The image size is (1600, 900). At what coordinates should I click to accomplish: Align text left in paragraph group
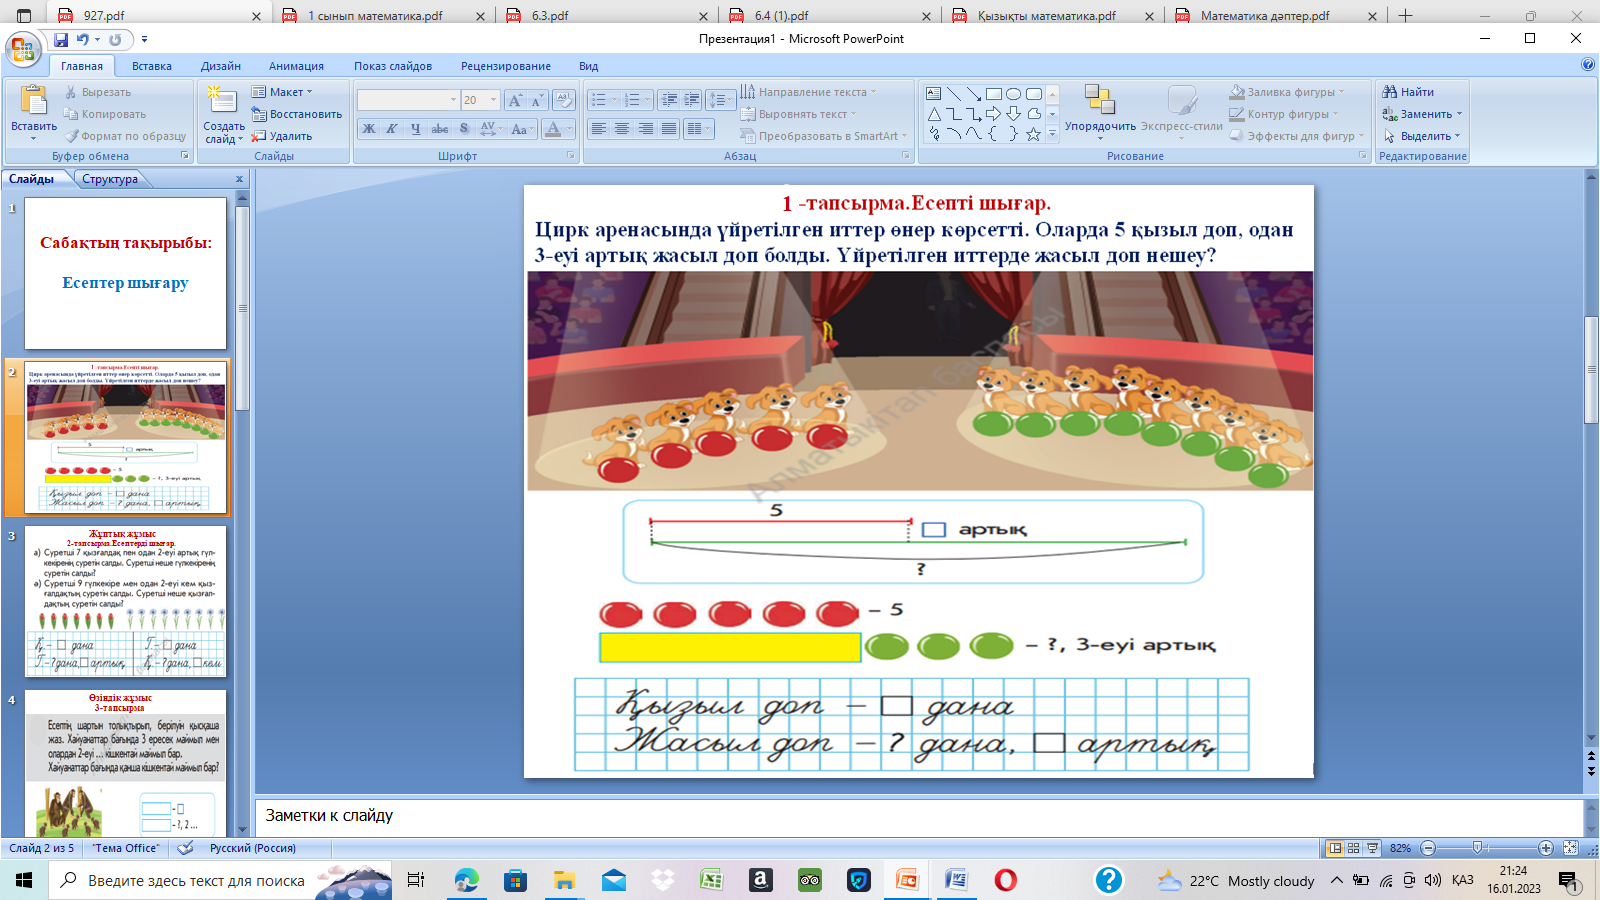pyautogui.click(x=598, y=129)
